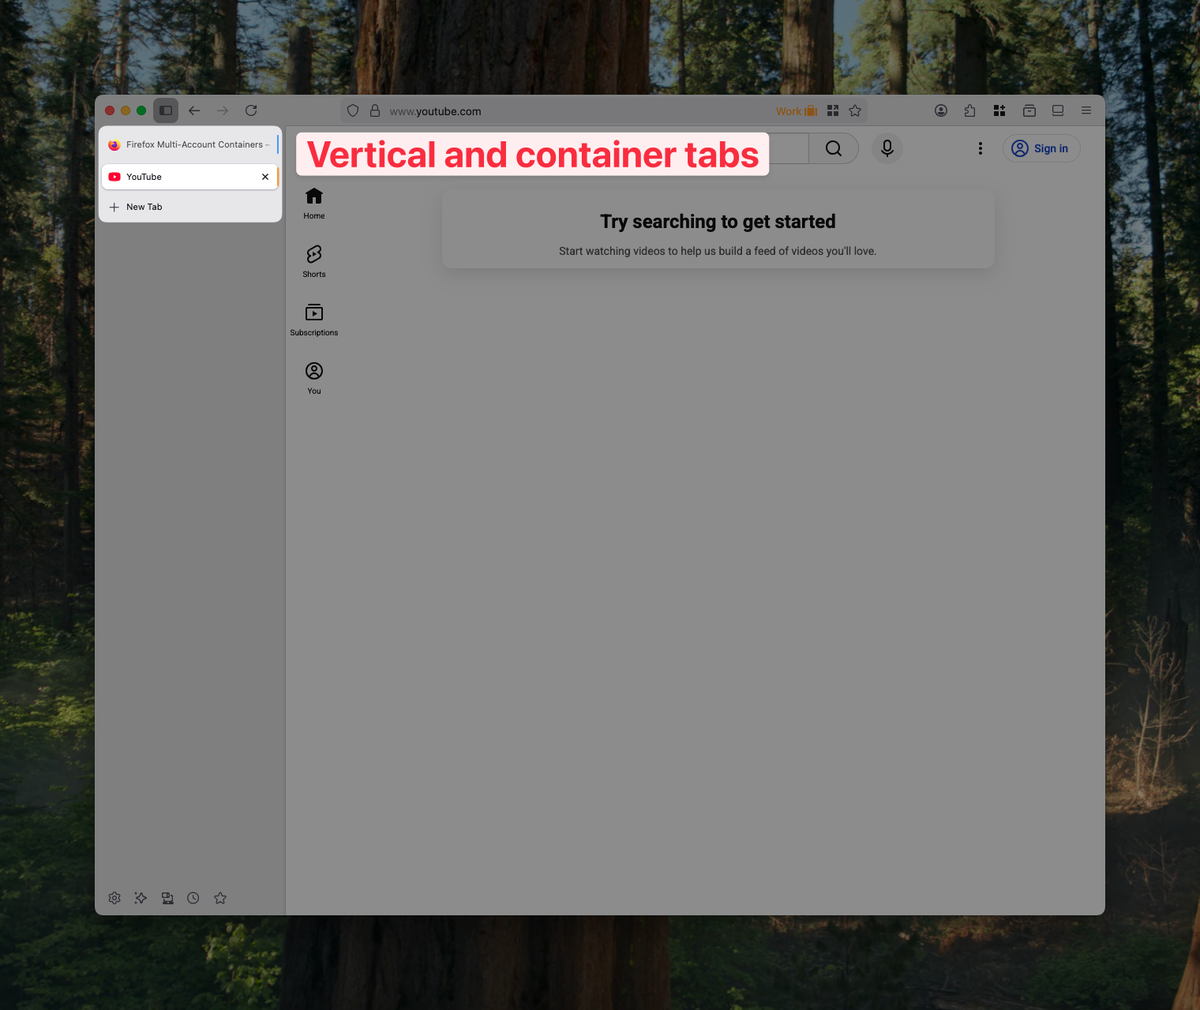1200x1010 pixels.
Task: Click the Sign in button on YouTube
Action: coord(1041,148)
